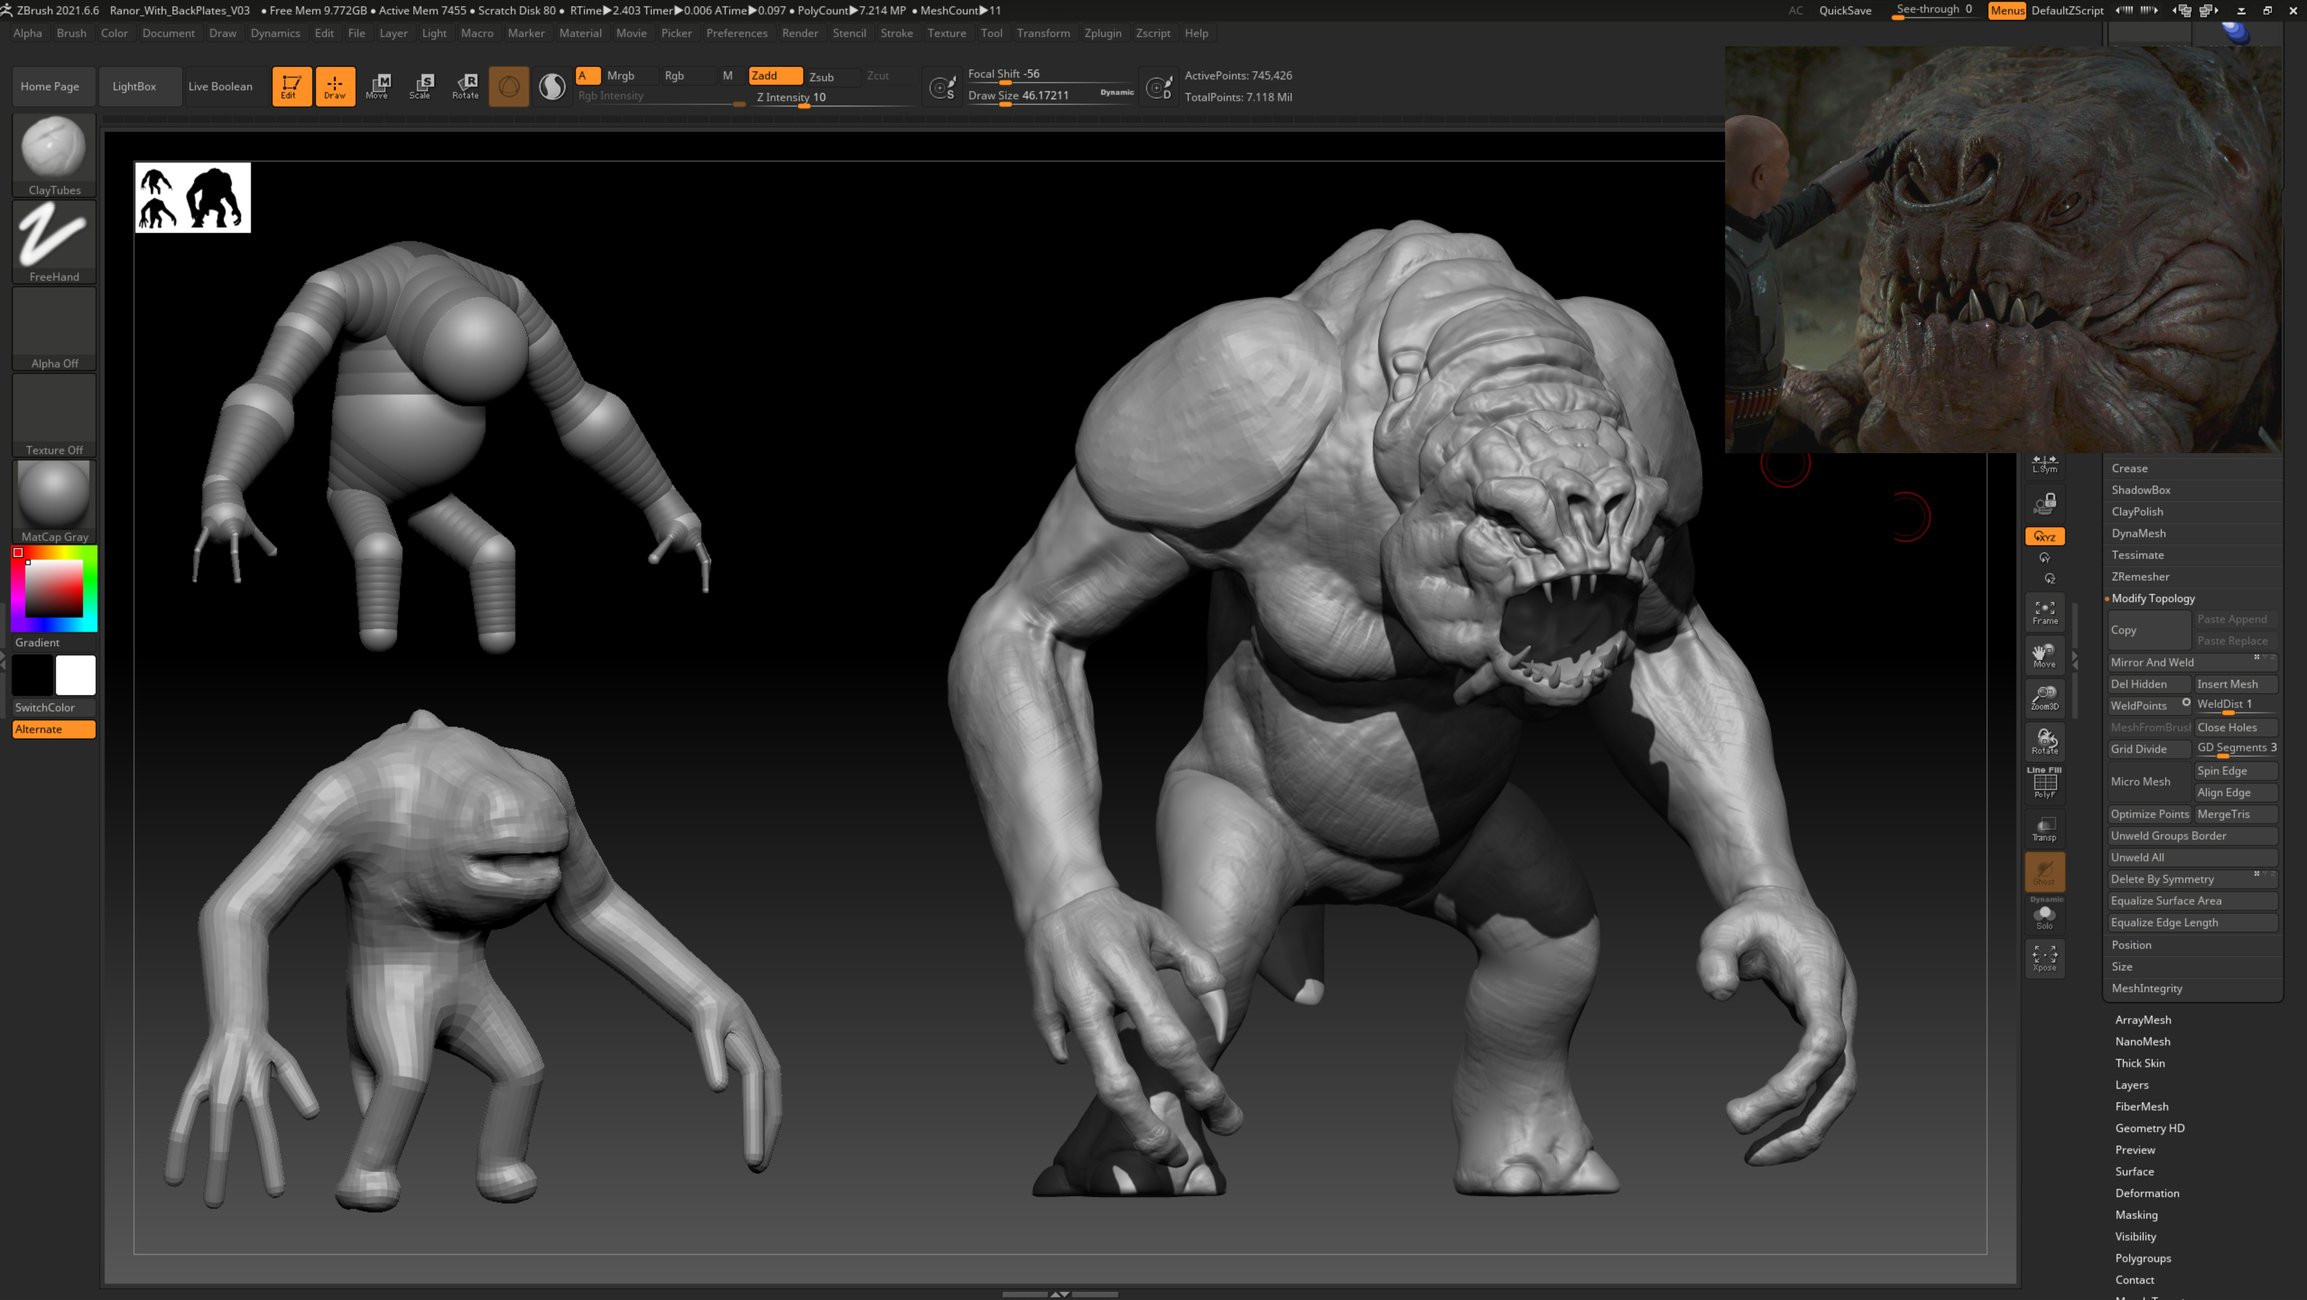Screen dimensions: 2307x1300
Task: Open the Render menu
Action: tap(799, 33)
